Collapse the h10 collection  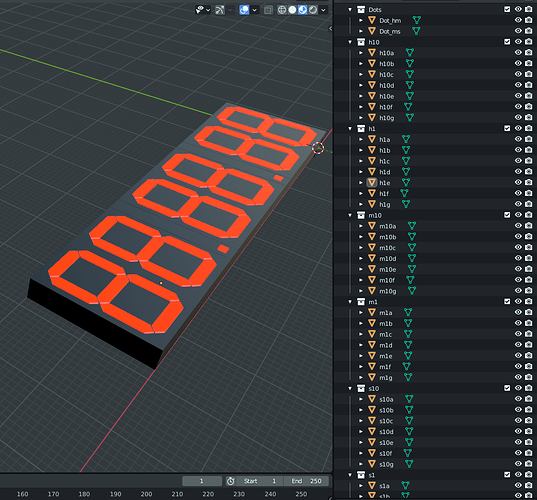pos(350,42)
